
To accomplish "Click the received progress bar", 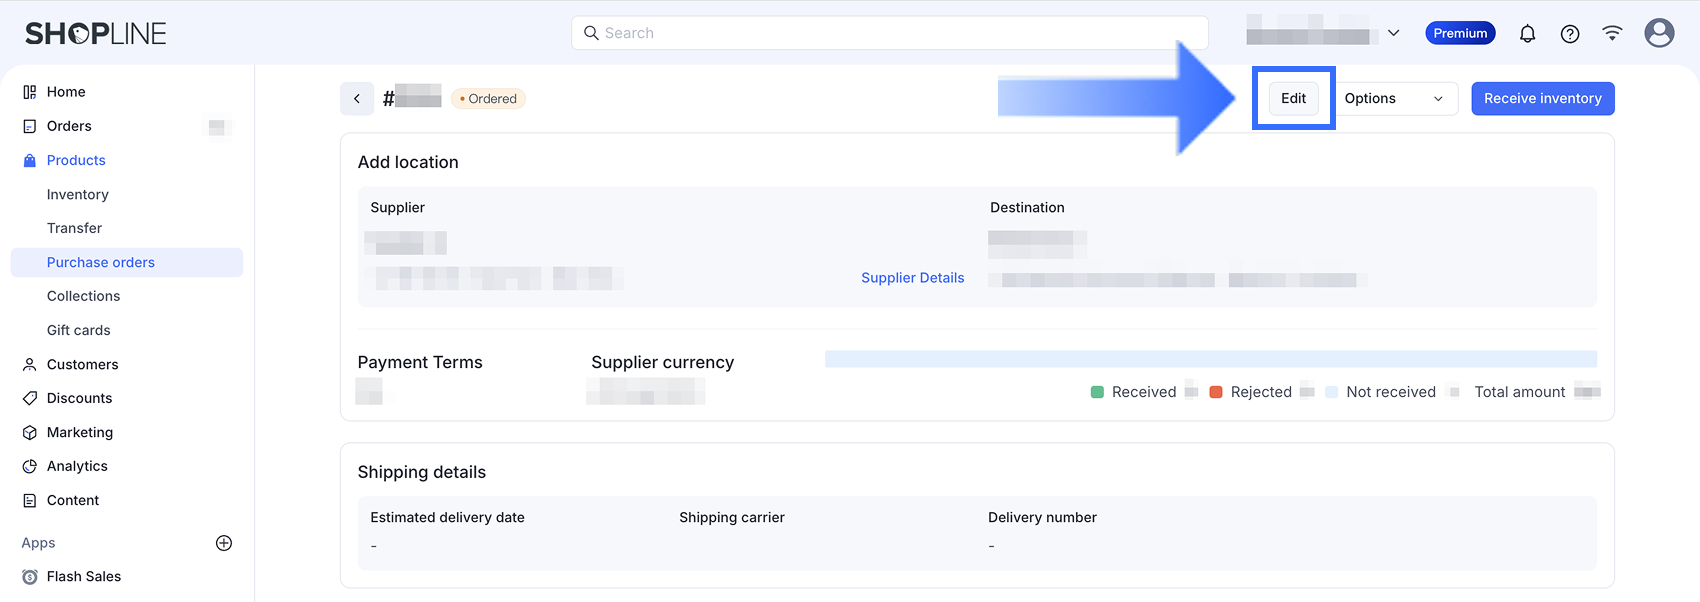I will [1211, 359].
